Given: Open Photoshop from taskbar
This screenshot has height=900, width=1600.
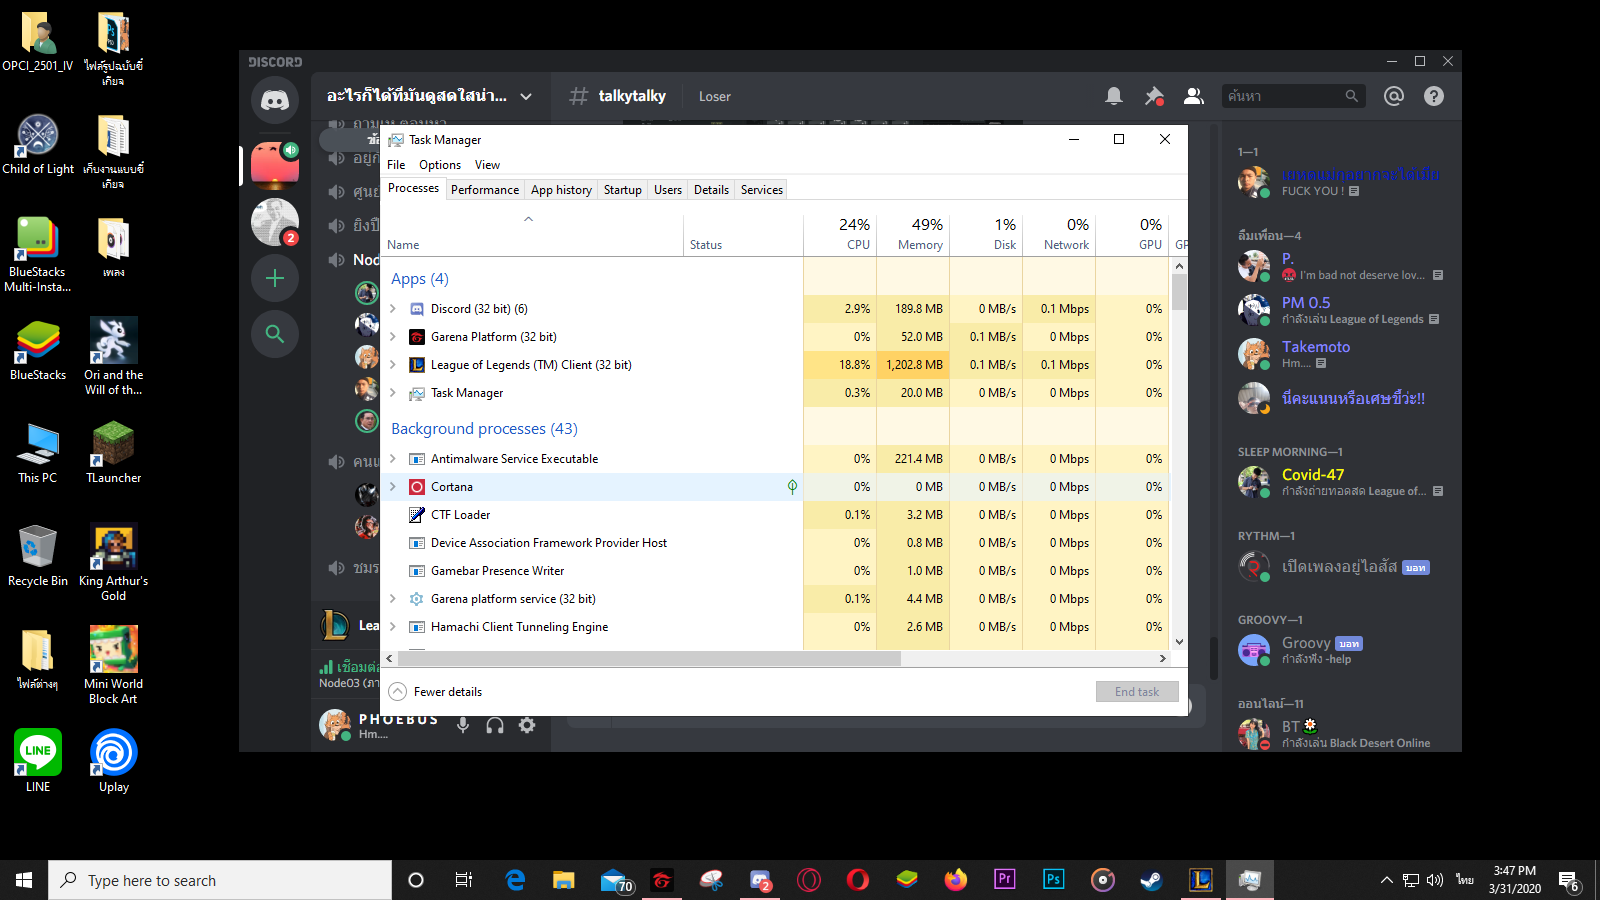Looking at the screenshot, I should pyautogui.click(x=1053, y=880).
